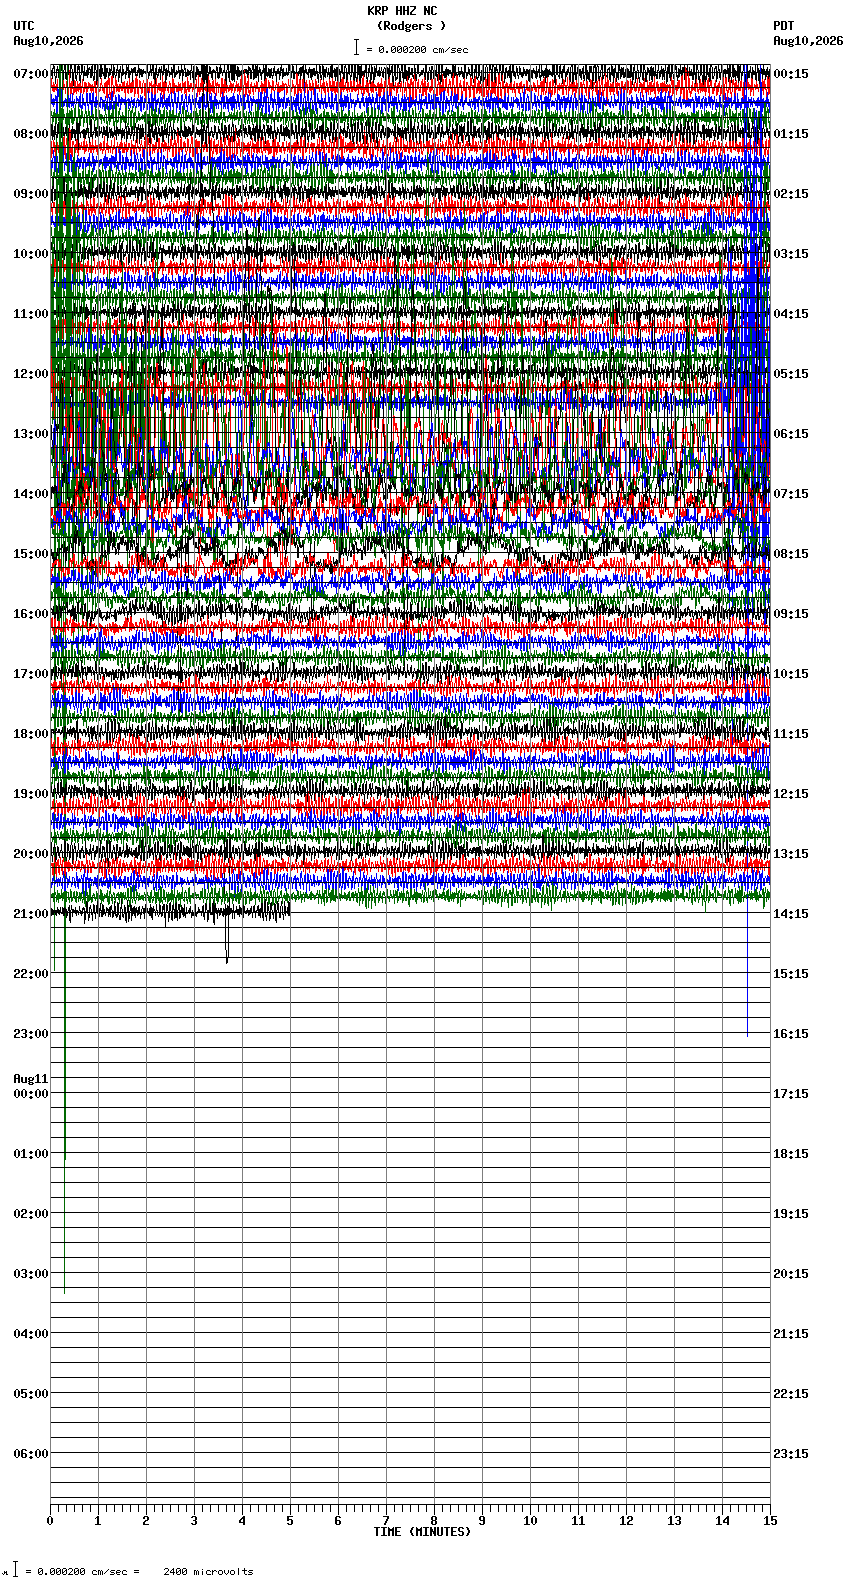The height and width of the screenshot is (1584, 850).
Task: Click the 08:00 UTC time label
Action: 31,134
